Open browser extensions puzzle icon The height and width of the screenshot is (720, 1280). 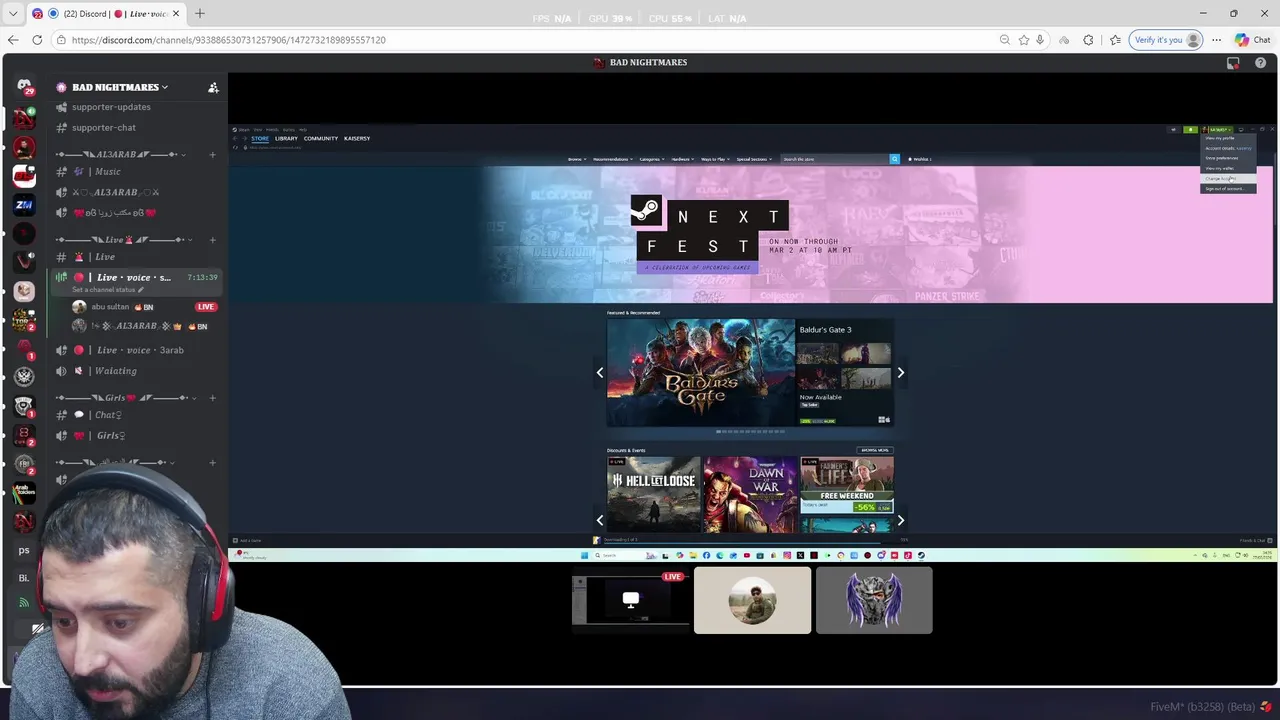[1088, 40]
